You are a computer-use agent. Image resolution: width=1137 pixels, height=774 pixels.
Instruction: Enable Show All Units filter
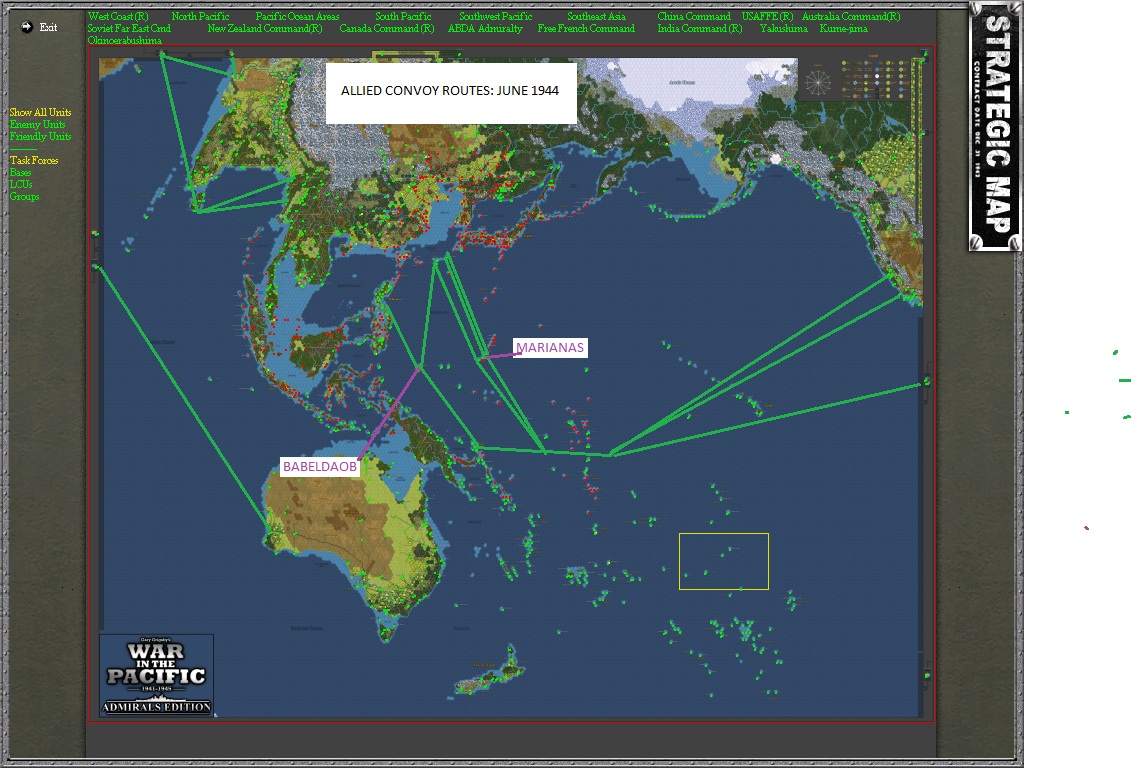point(41,112)
